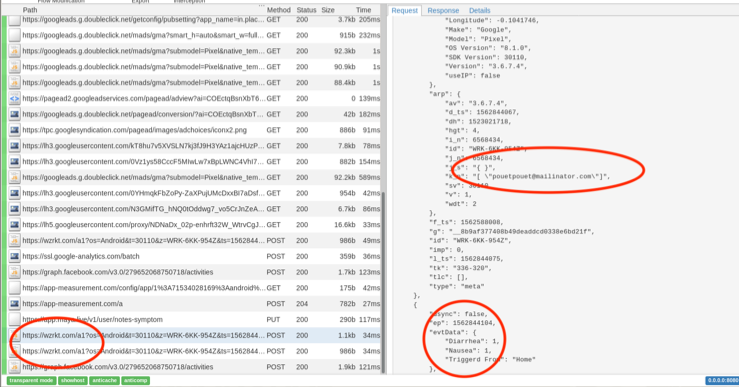
Task: Click the "l_ts": 1562844075 line
Action: click(x=467, y=259)
